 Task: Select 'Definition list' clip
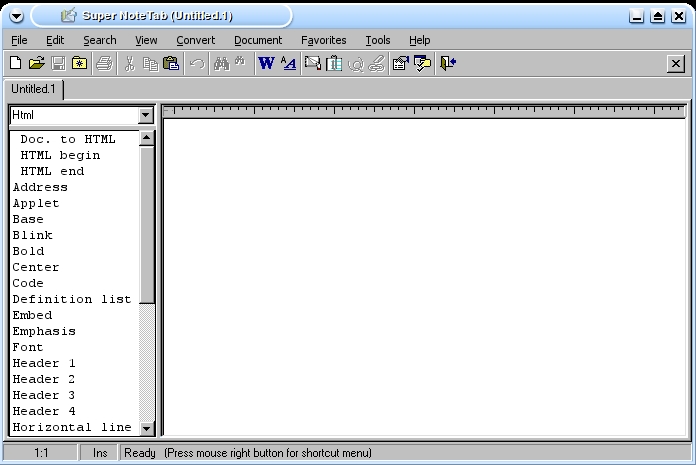[72, 299]
